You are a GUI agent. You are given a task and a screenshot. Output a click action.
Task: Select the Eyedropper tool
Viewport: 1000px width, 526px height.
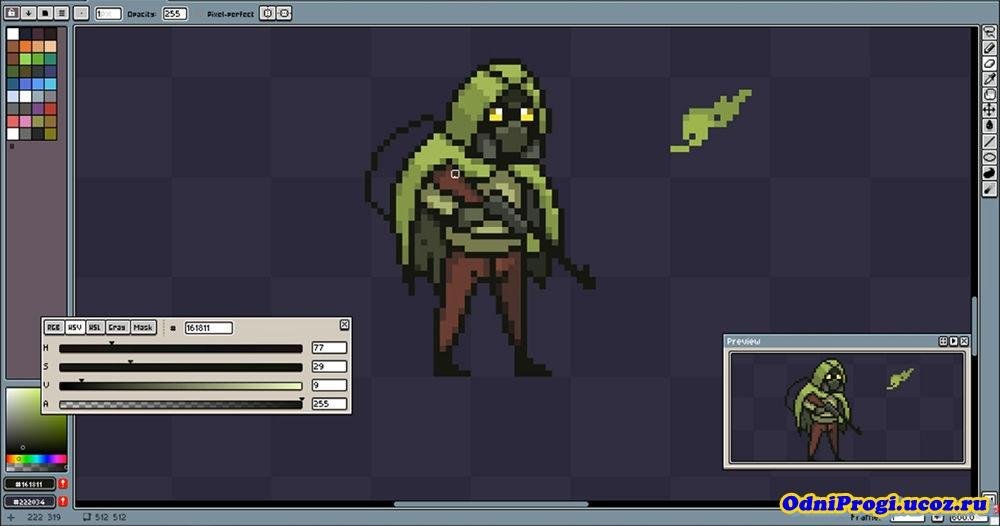point(990,78)
